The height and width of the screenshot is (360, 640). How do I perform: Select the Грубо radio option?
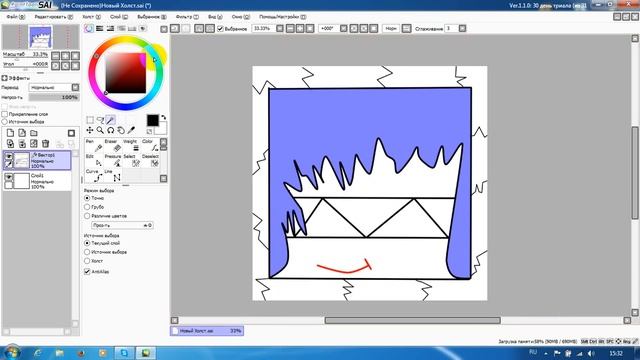click(x=87, y=207)
